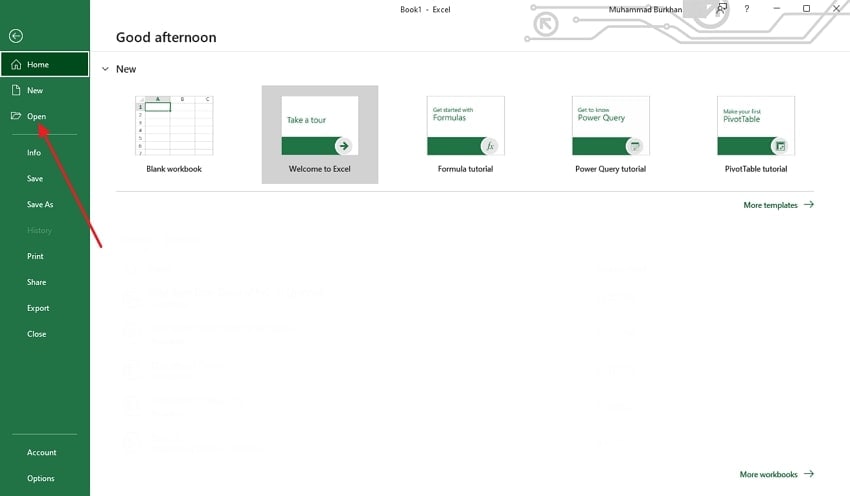
Task: Click the Power Query tutorial caption
Action: point(611,169)
